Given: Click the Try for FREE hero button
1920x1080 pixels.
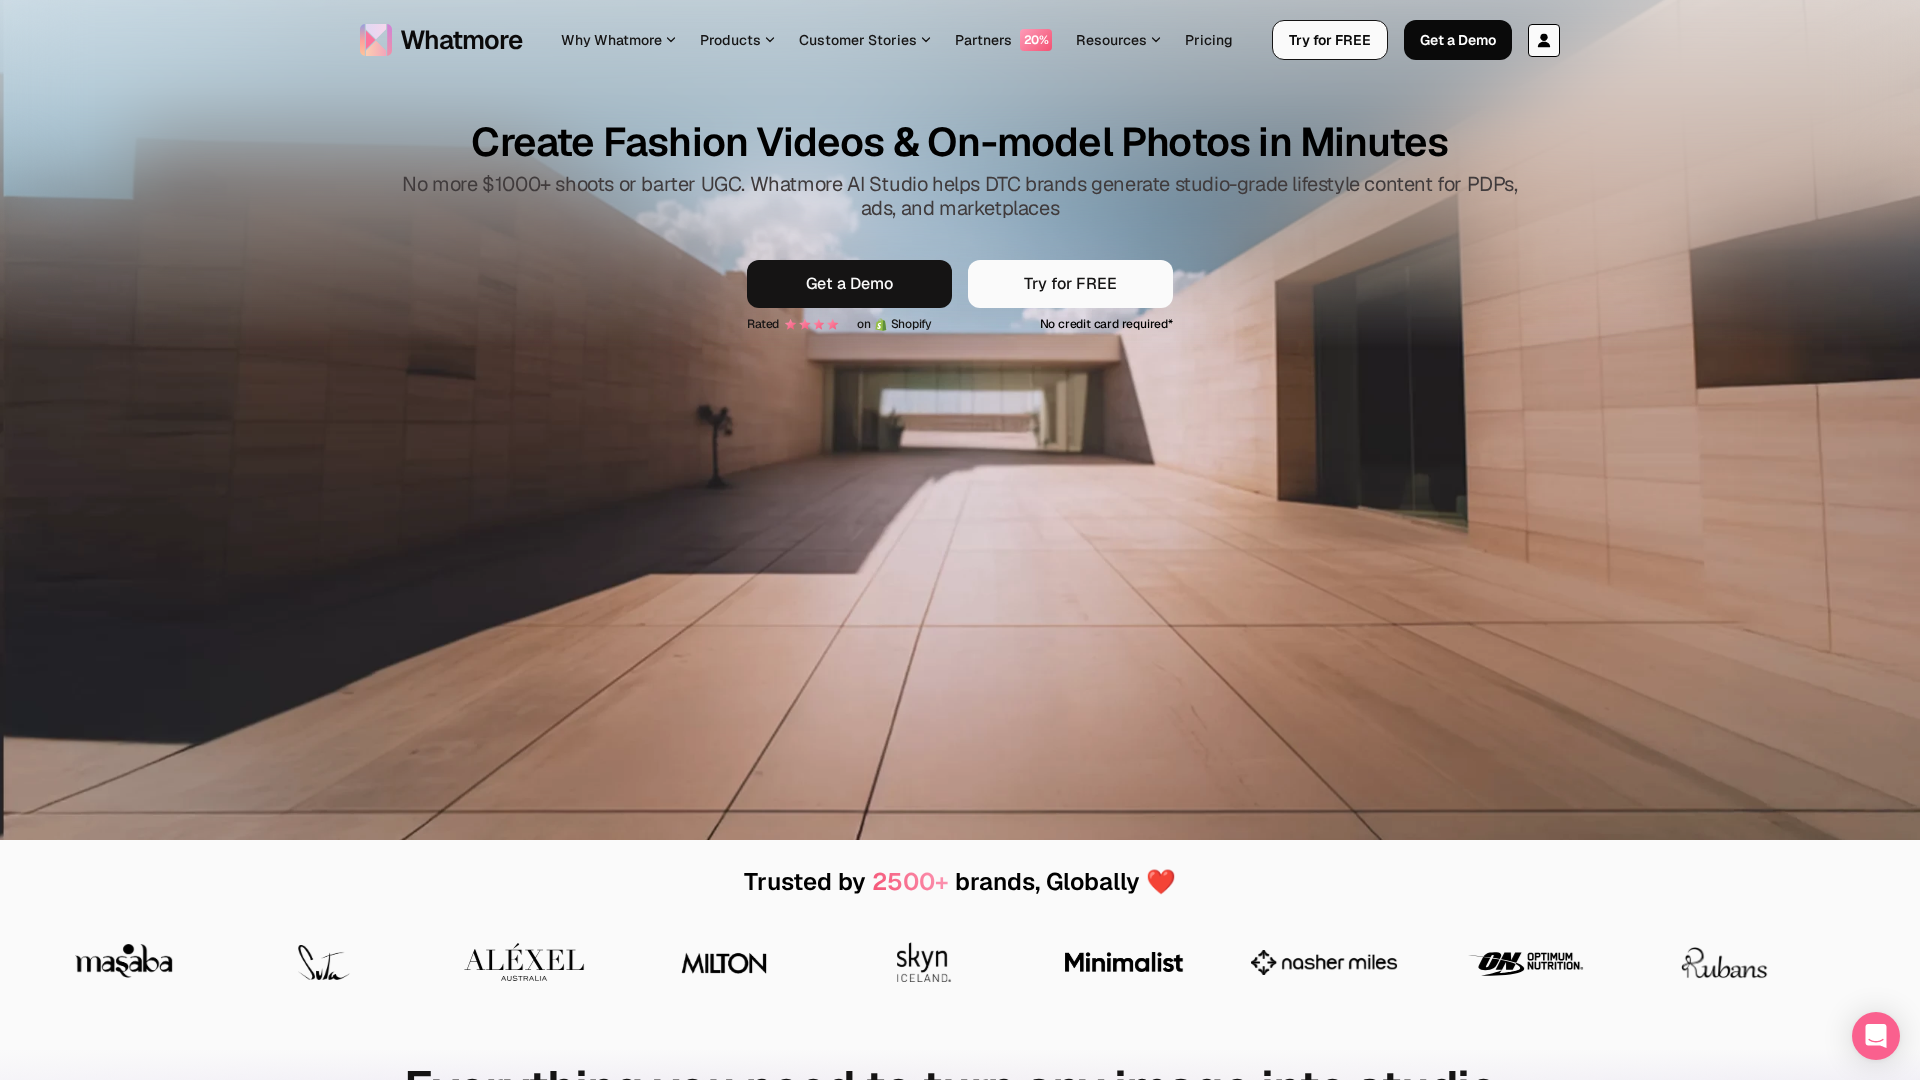Looking at the screenshot, I should click(x=1069, y=283).
